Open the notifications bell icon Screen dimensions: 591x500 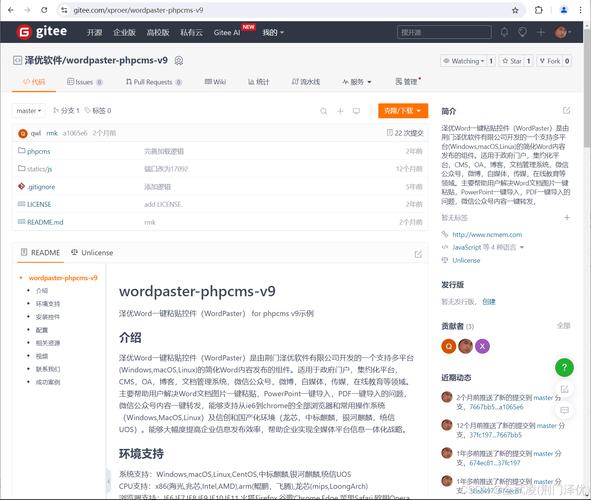pos(504,32)
